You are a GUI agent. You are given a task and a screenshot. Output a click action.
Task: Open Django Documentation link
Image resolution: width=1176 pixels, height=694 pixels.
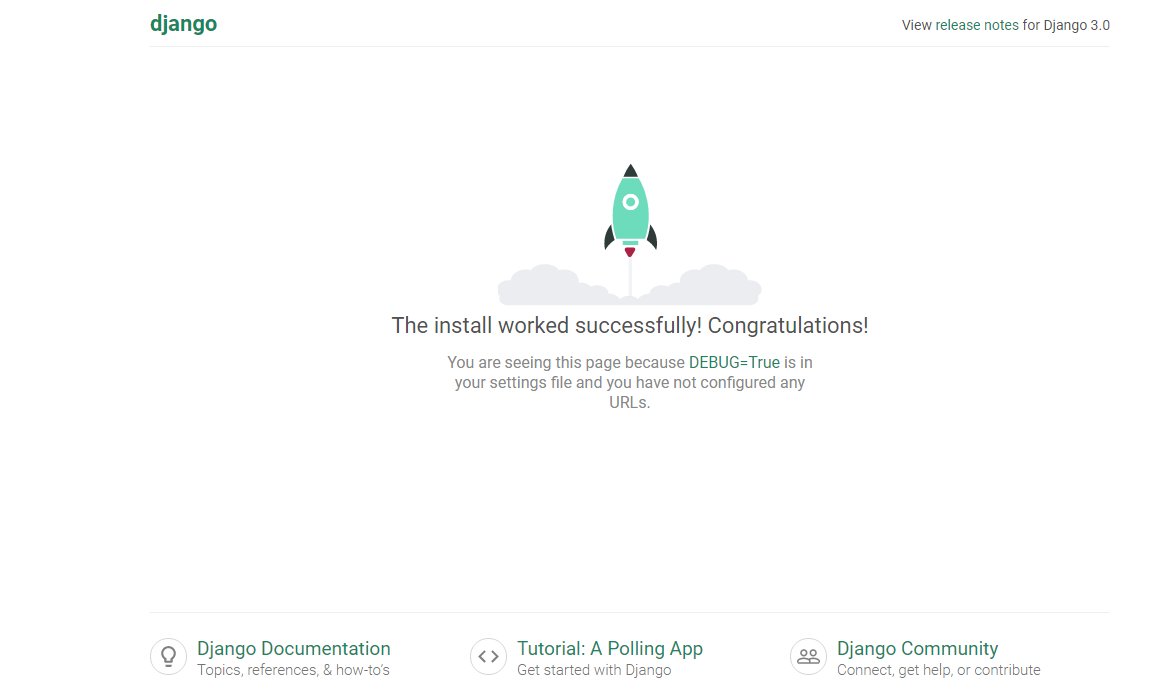pyautogui.click(x=293, y=648)
